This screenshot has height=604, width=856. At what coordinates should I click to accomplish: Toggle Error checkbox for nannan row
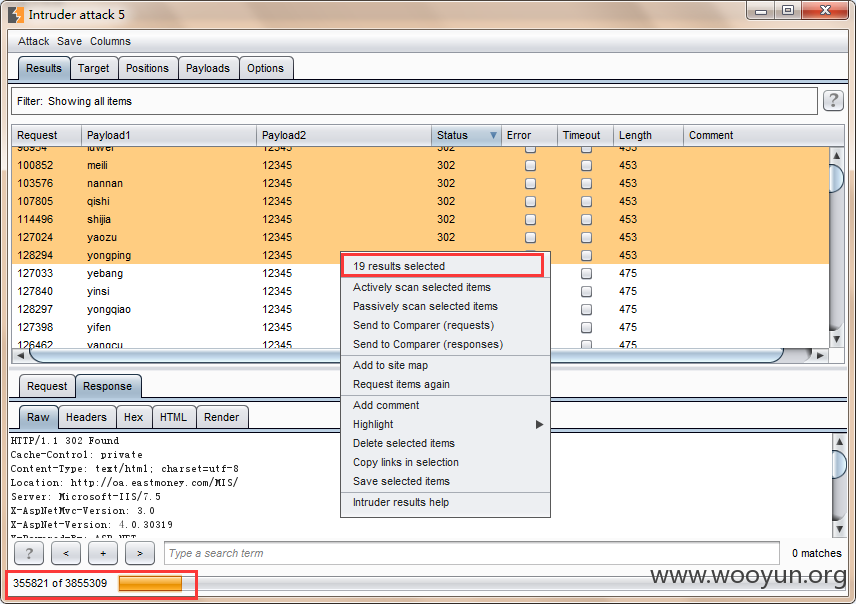pyautogui.click(x=530, y=183)
